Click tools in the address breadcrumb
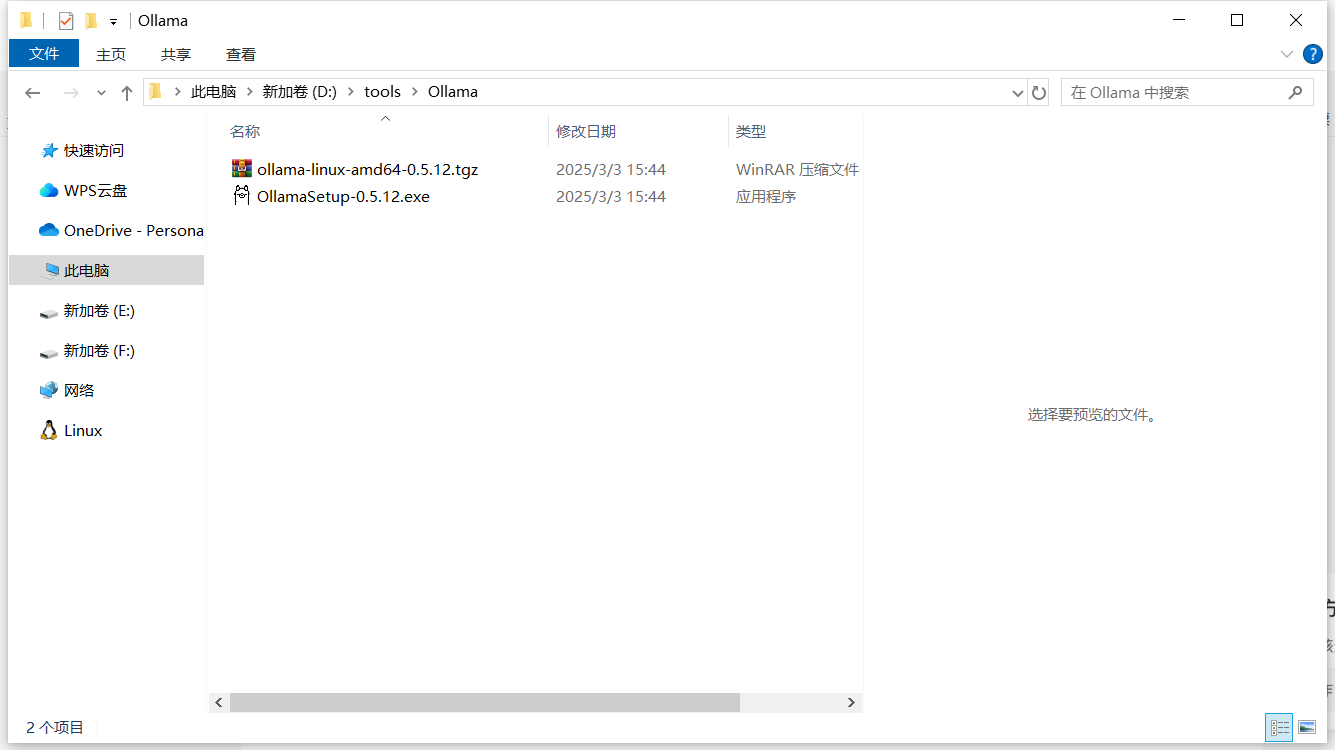1335x750 pixels. 382,91
